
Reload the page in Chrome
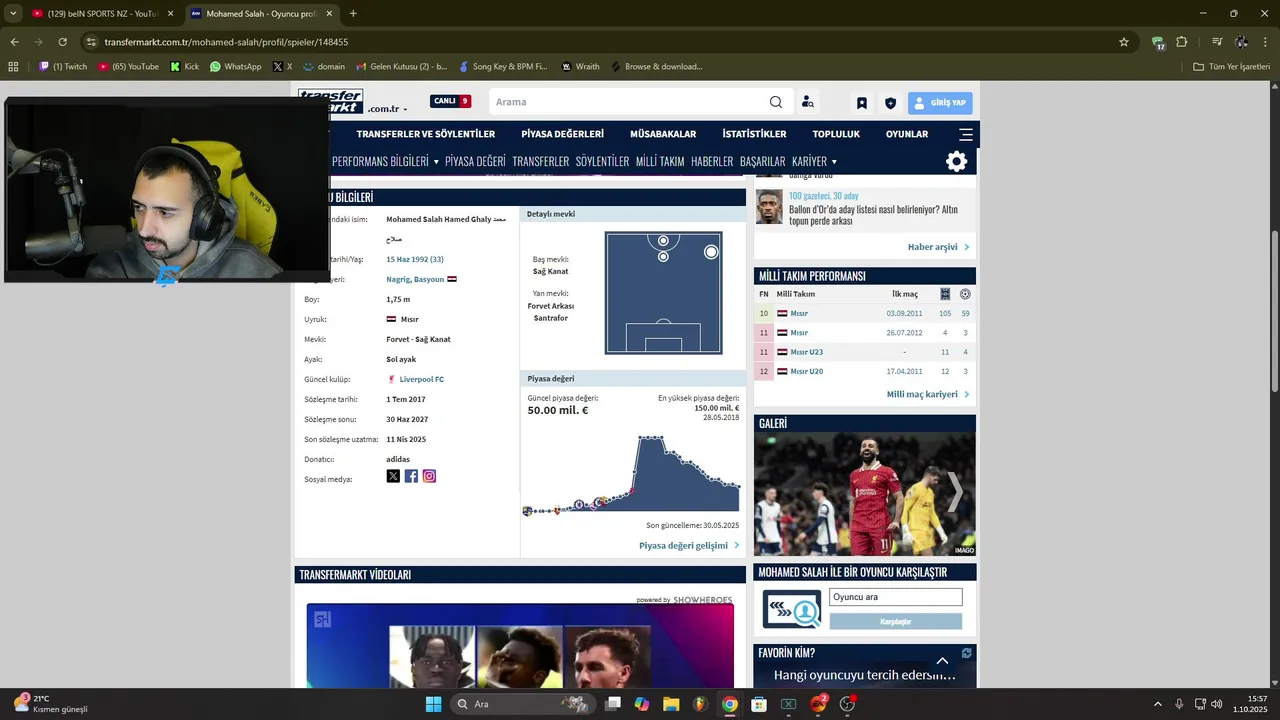point(62,42)
